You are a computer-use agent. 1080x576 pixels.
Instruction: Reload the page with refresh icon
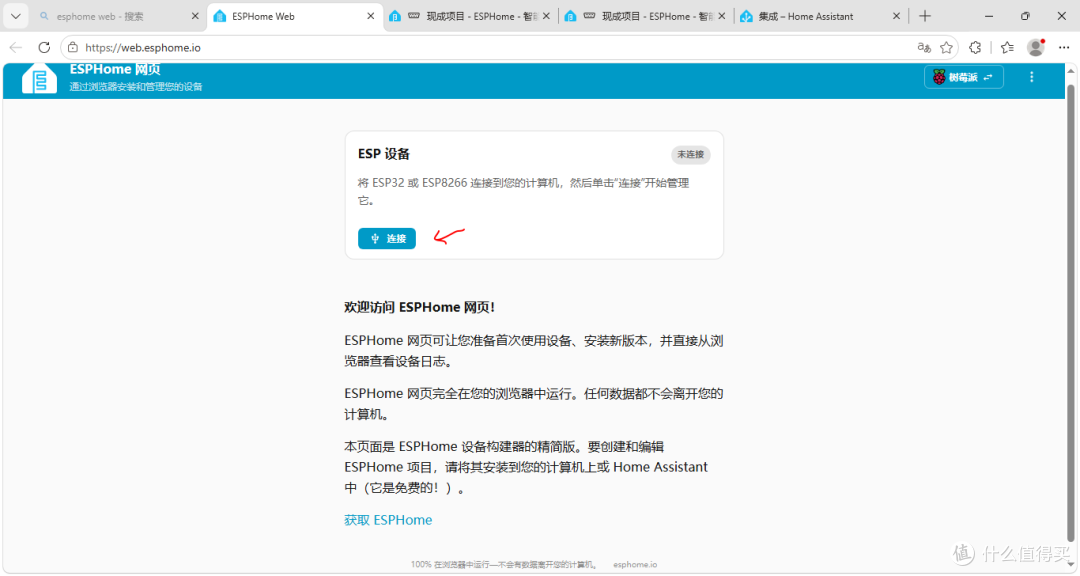(44, 48)
